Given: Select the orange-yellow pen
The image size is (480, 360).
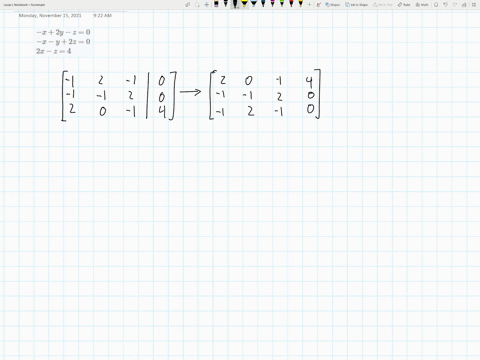Looking at the screenshot, I should pos(300,4).
